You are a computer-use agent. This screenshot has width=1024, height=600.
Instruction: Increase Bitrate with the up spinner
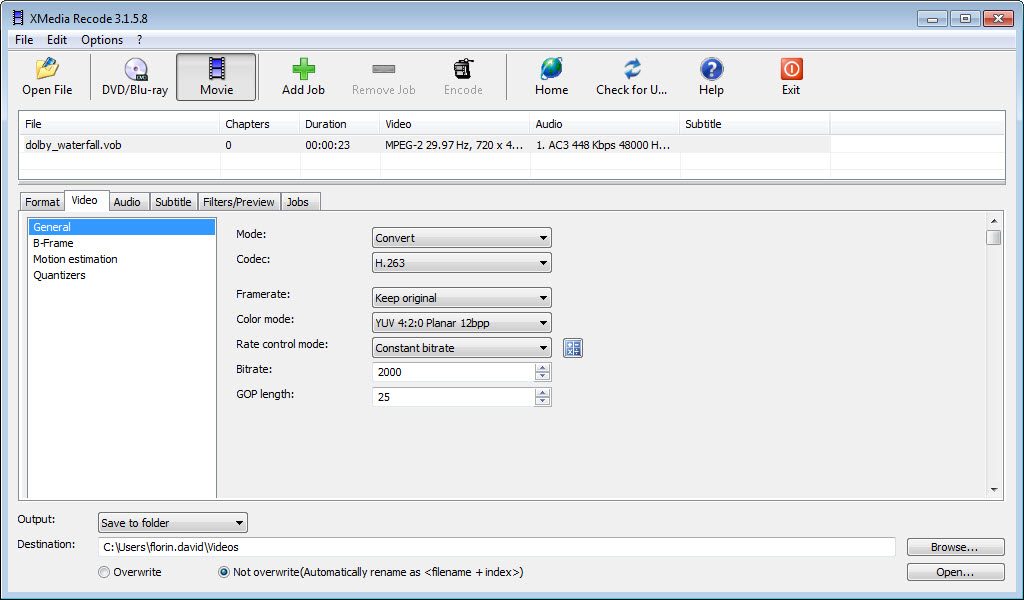point(542,368)
